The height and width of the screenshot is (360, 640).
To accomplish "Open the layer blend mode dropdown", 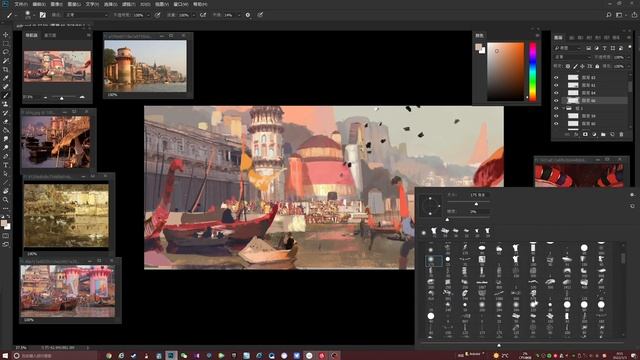I will point(572,57).
